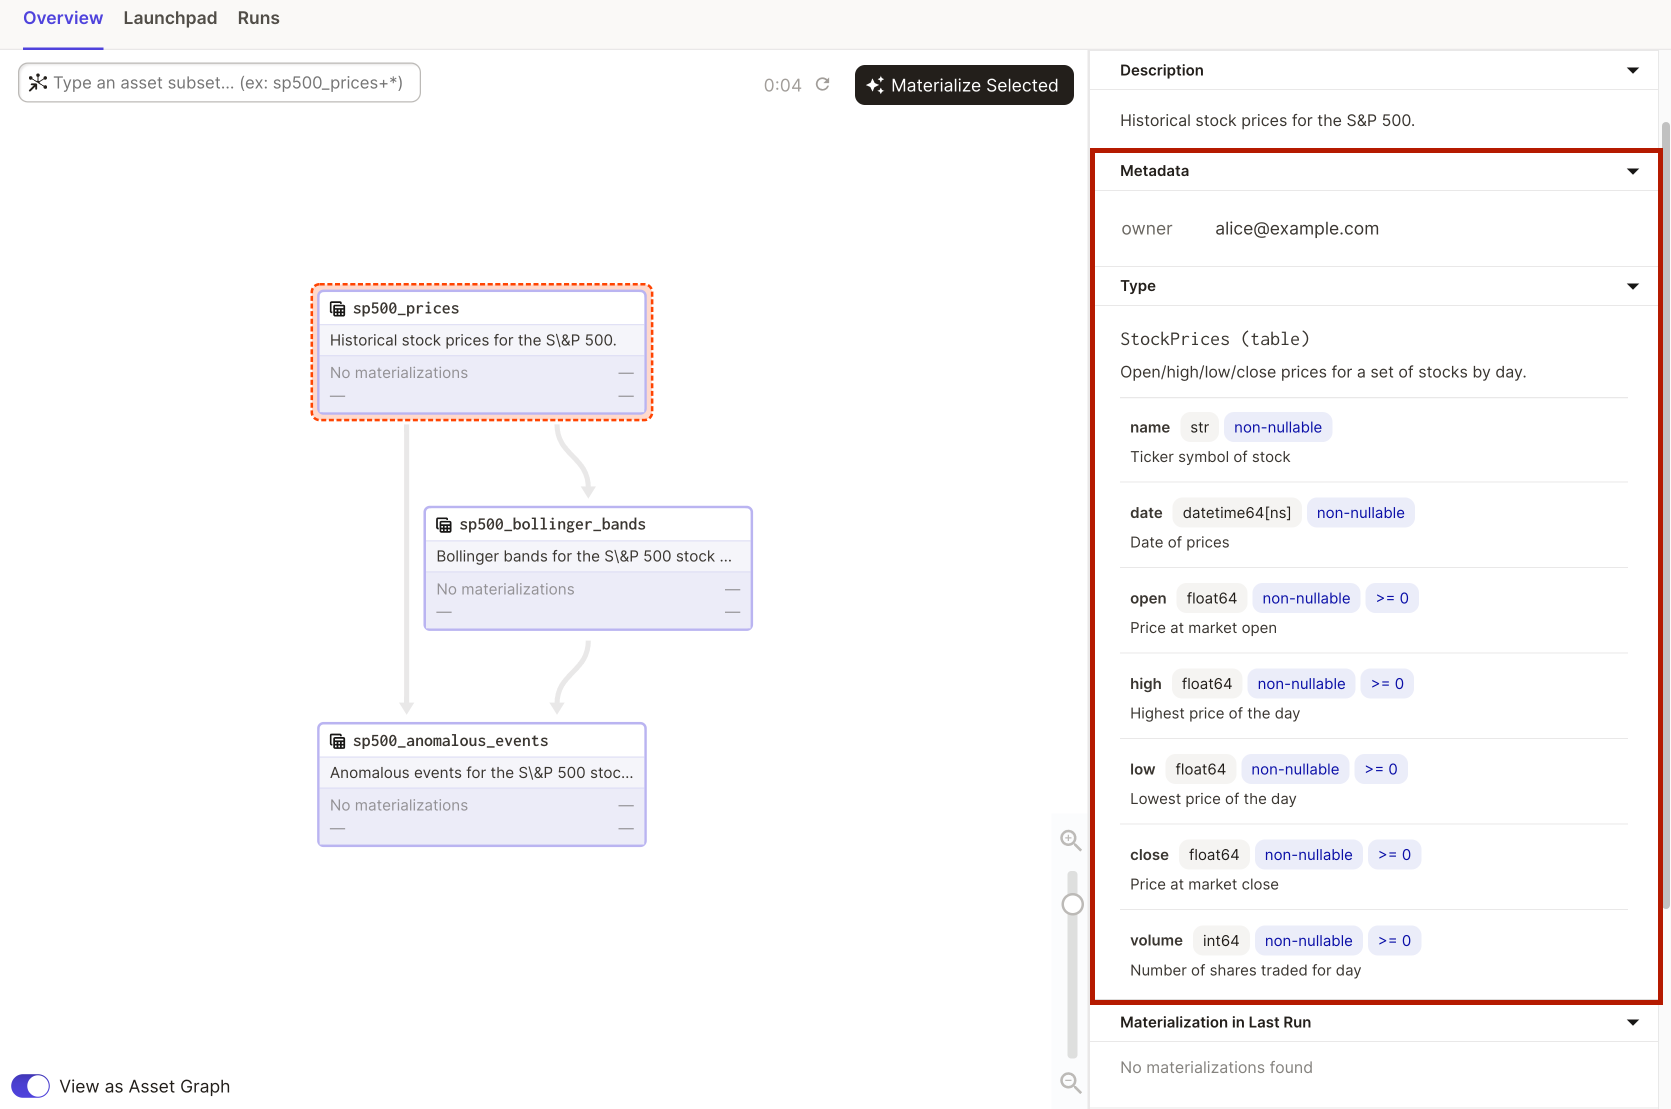Click the refresh icon next to the 0:04 timer
This screenshot has height=1109, width=1671.
coord(822,84)
